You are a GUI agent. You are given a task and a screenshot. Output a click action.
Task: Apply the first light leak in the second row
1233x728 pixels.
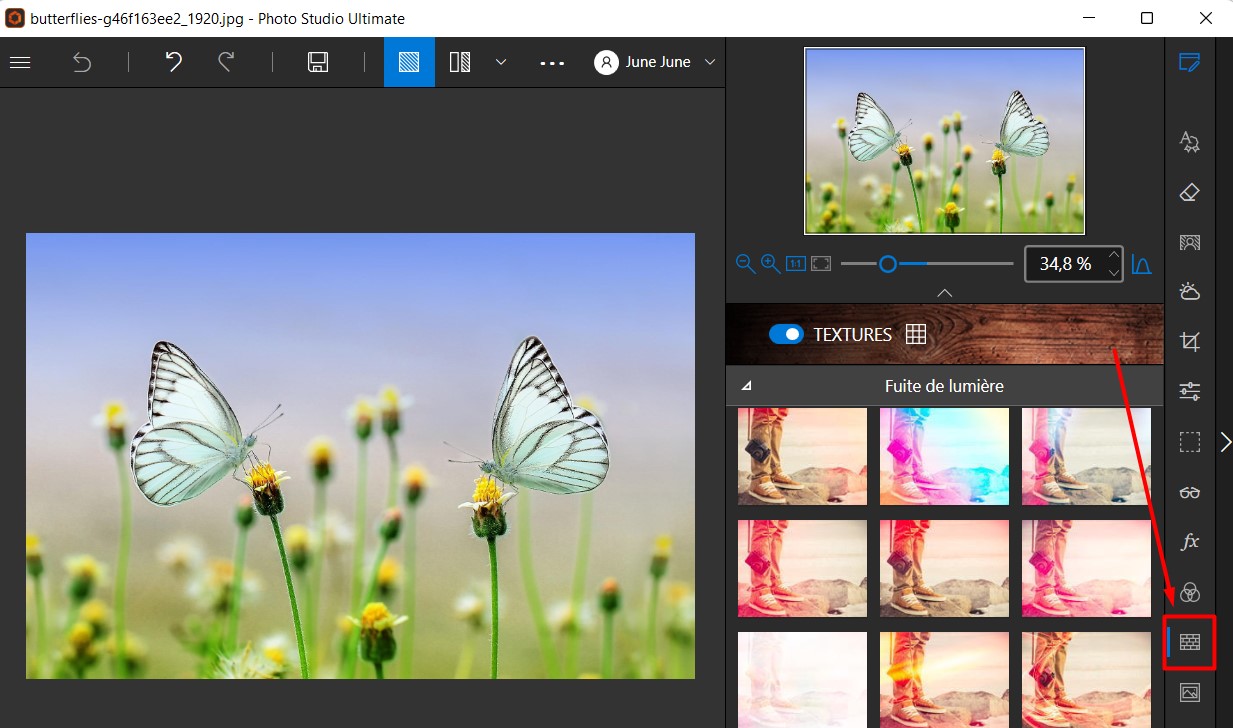click(x=802, y=568)
